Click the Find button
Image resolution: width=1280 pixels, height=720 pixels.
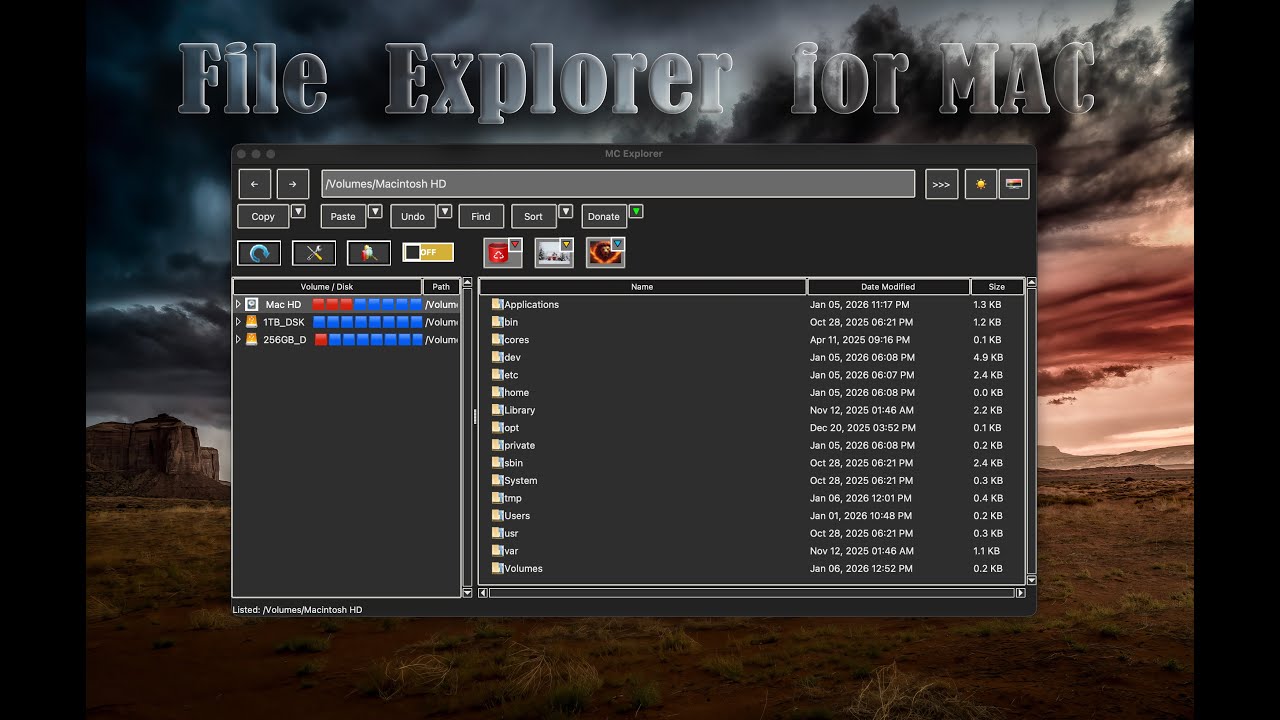pos(481,216)
